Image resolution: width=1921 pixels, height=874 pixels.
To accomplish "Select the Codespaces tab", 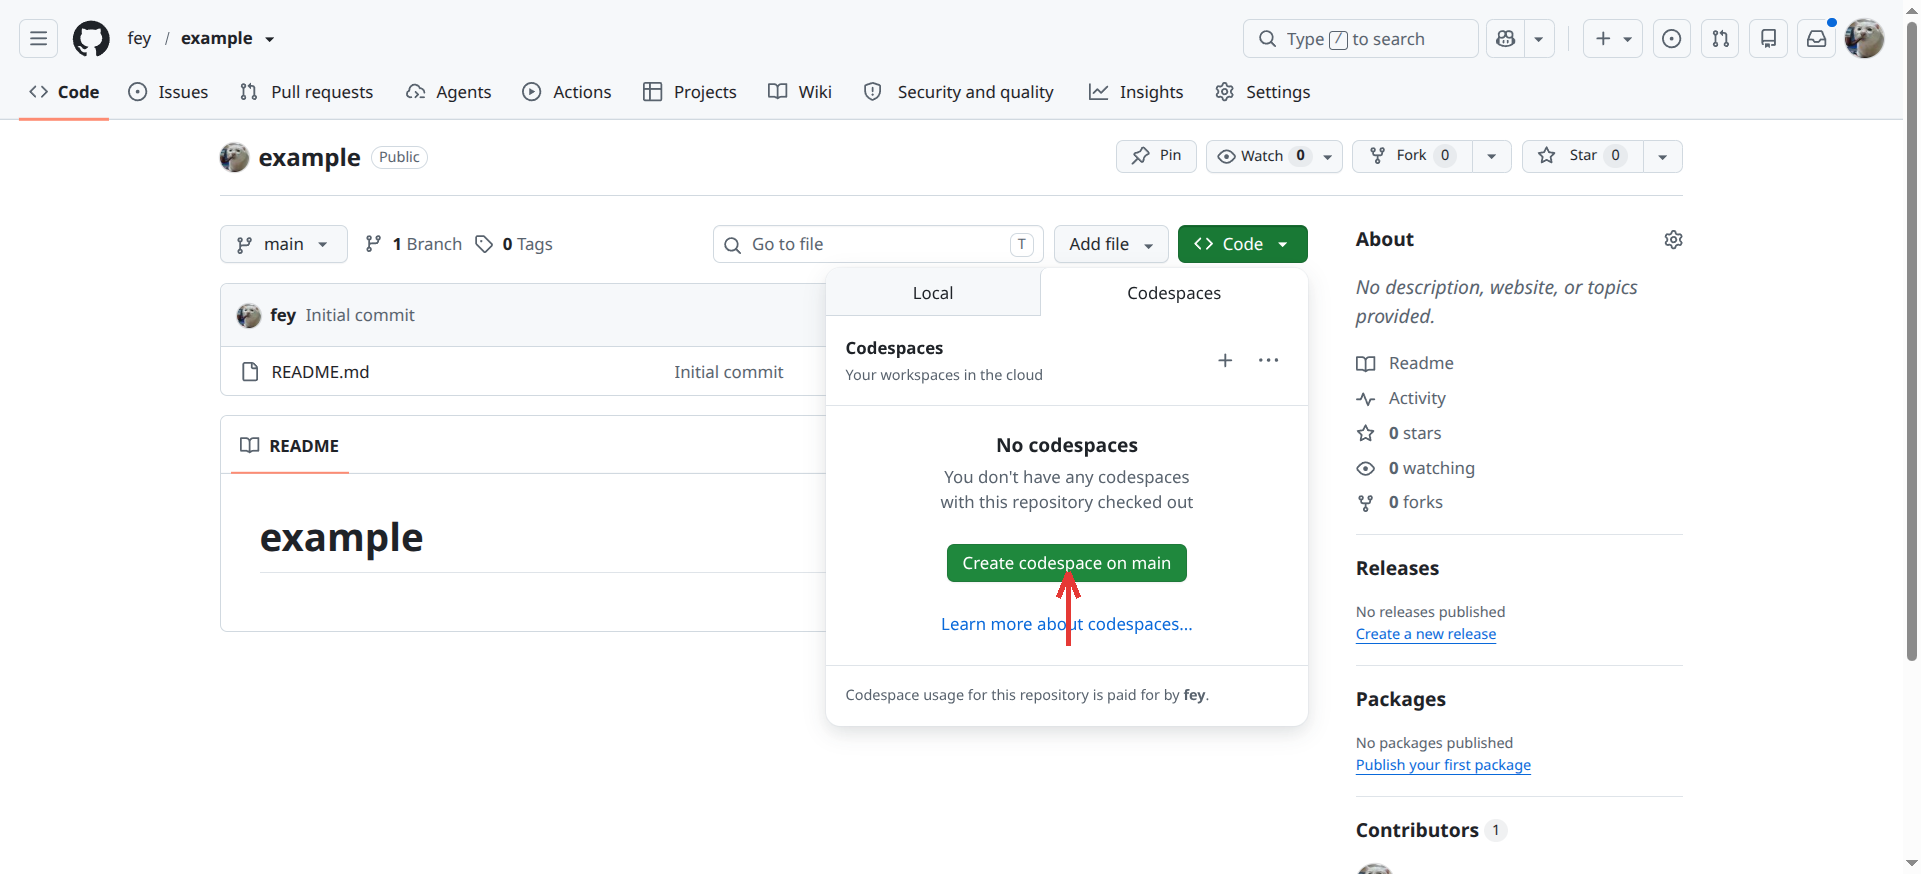I will pyautogui.click(x=1174, y=293).
